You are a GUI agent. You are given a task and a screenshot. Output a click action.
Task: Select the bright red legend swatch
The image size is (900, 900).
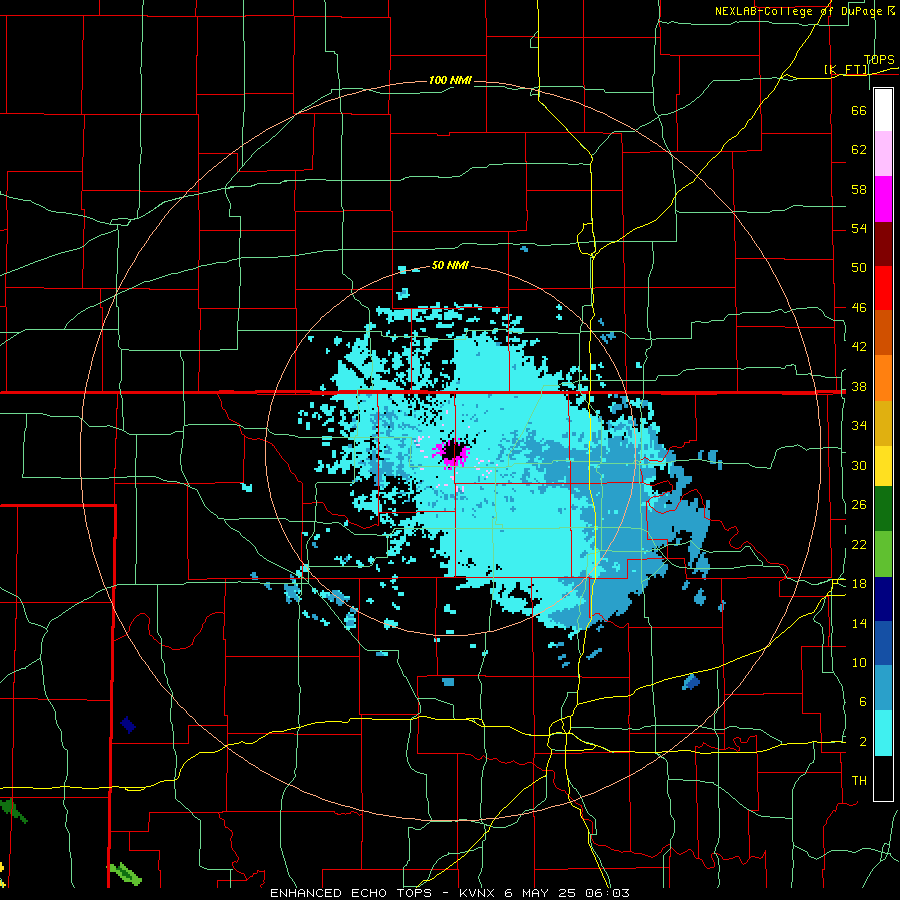[x=883, y=288]
